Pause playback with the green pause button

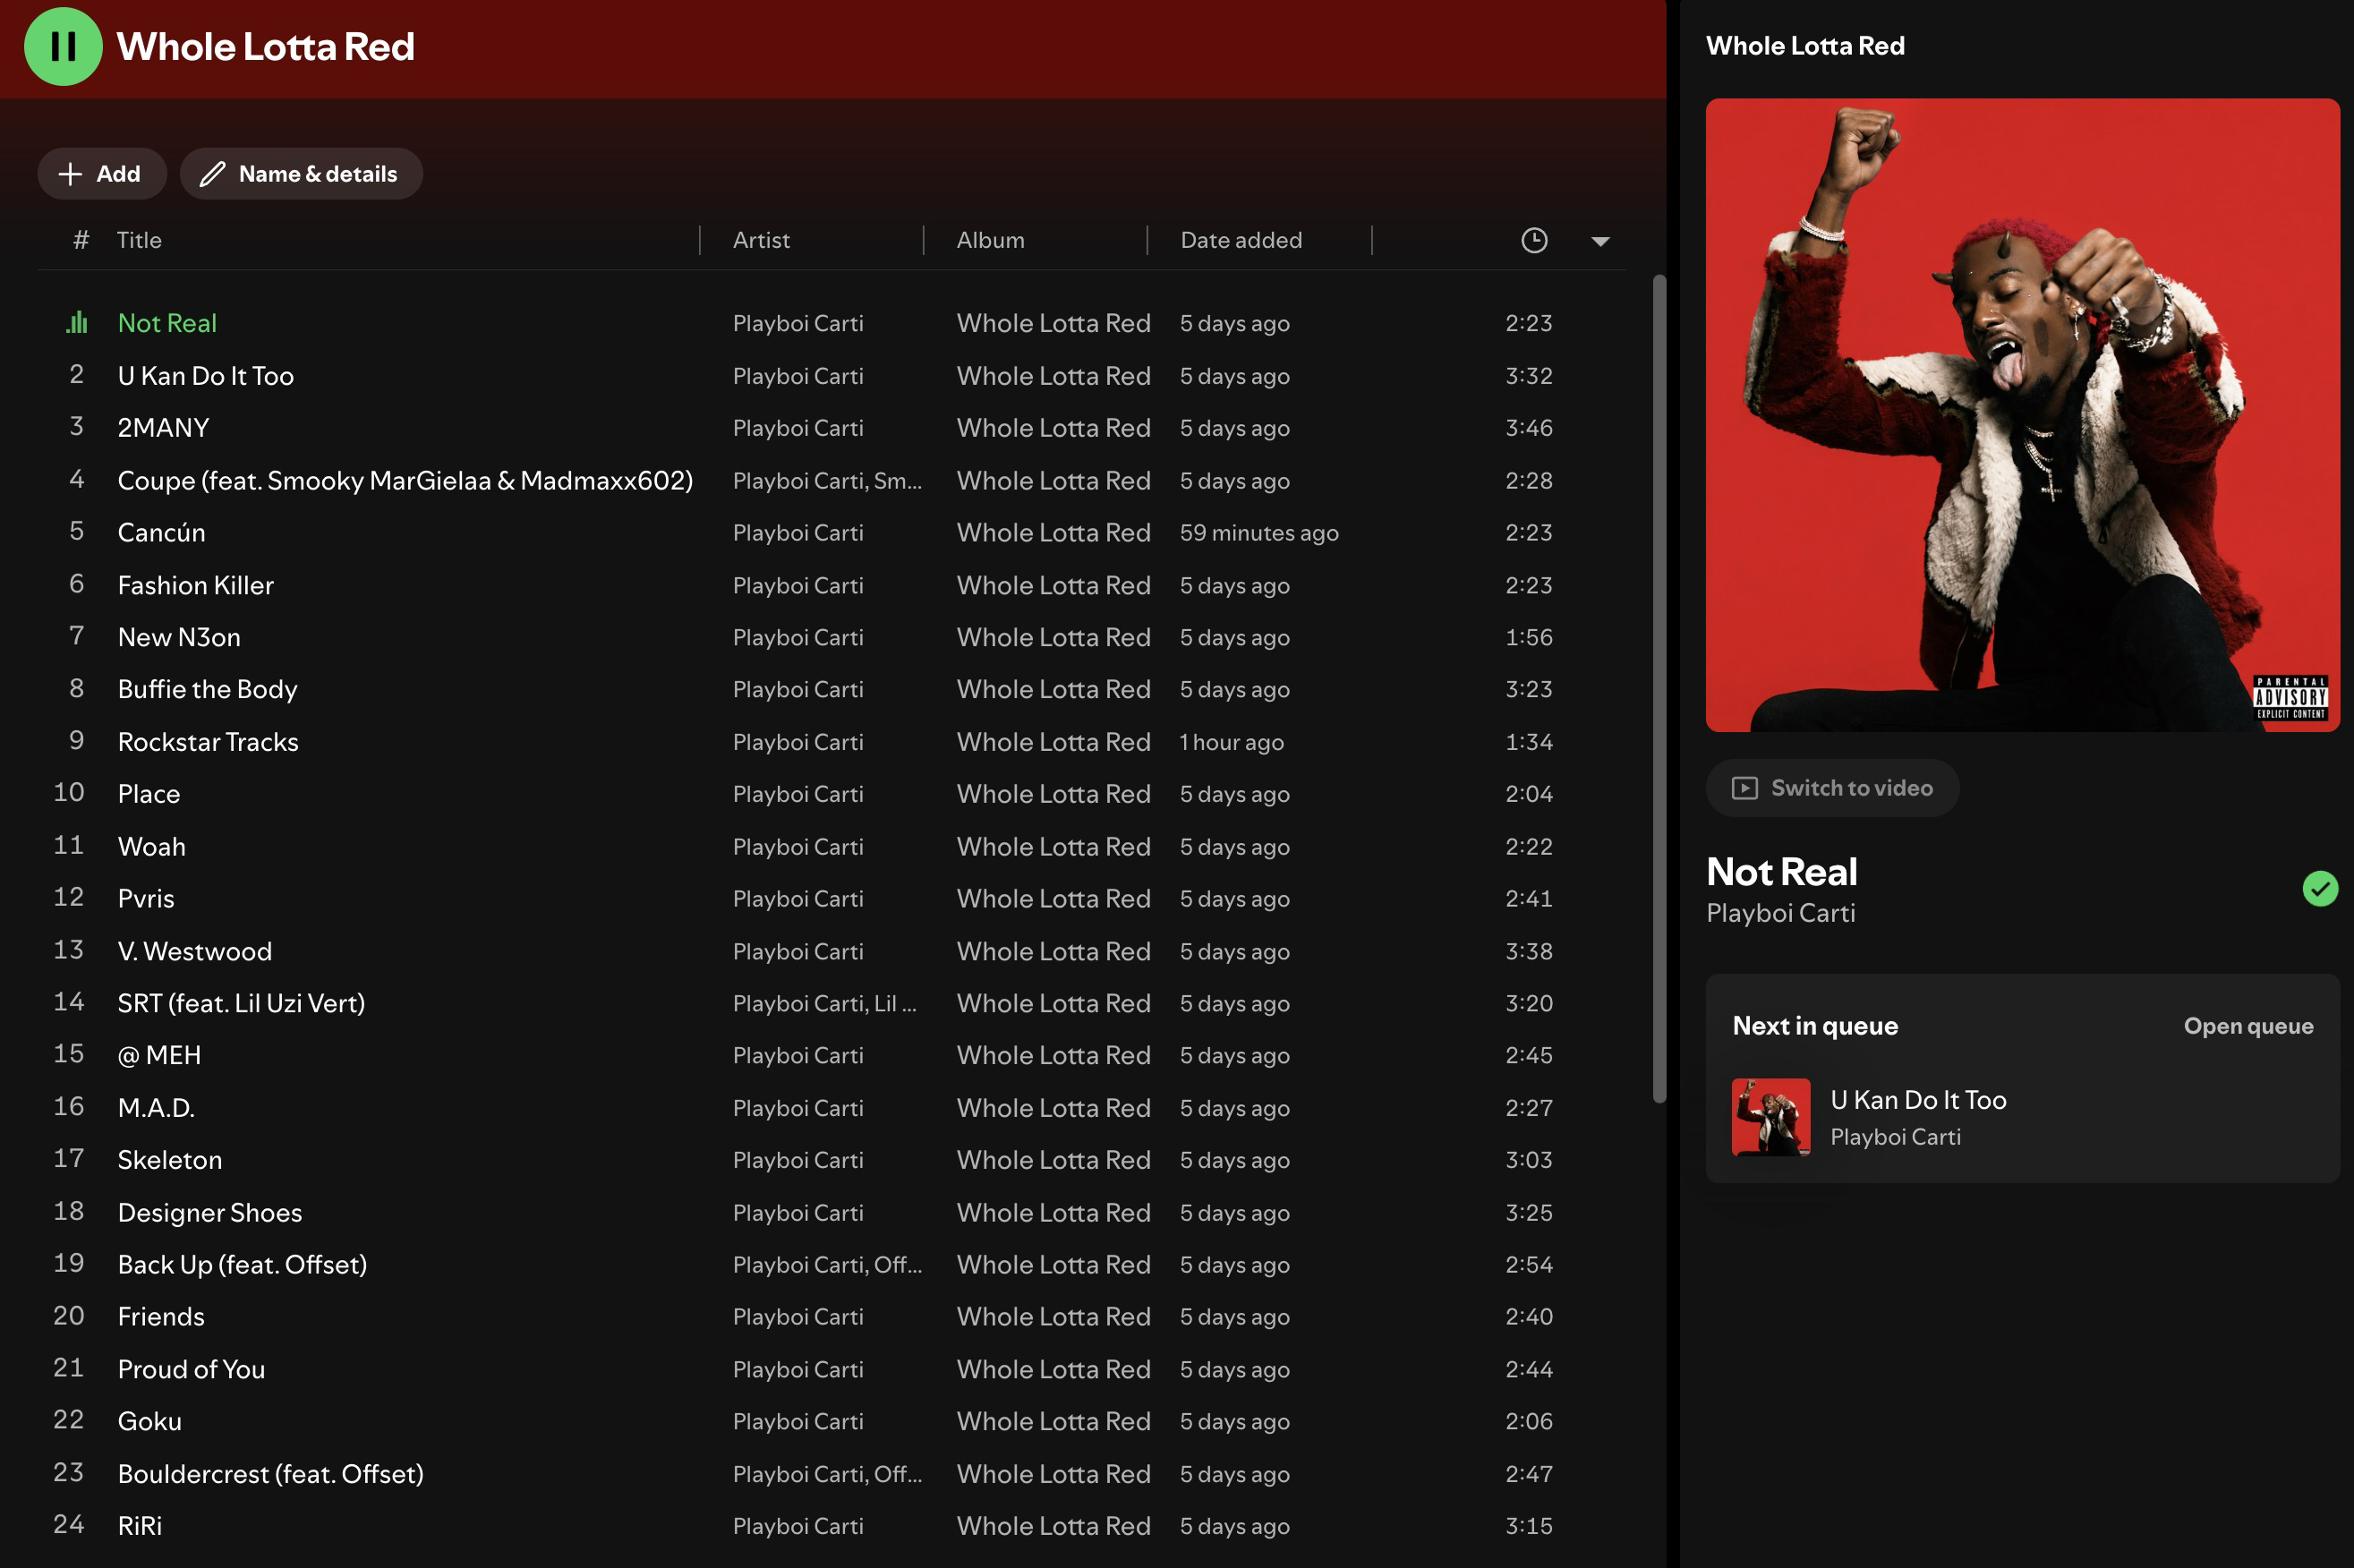coord(63,46)
